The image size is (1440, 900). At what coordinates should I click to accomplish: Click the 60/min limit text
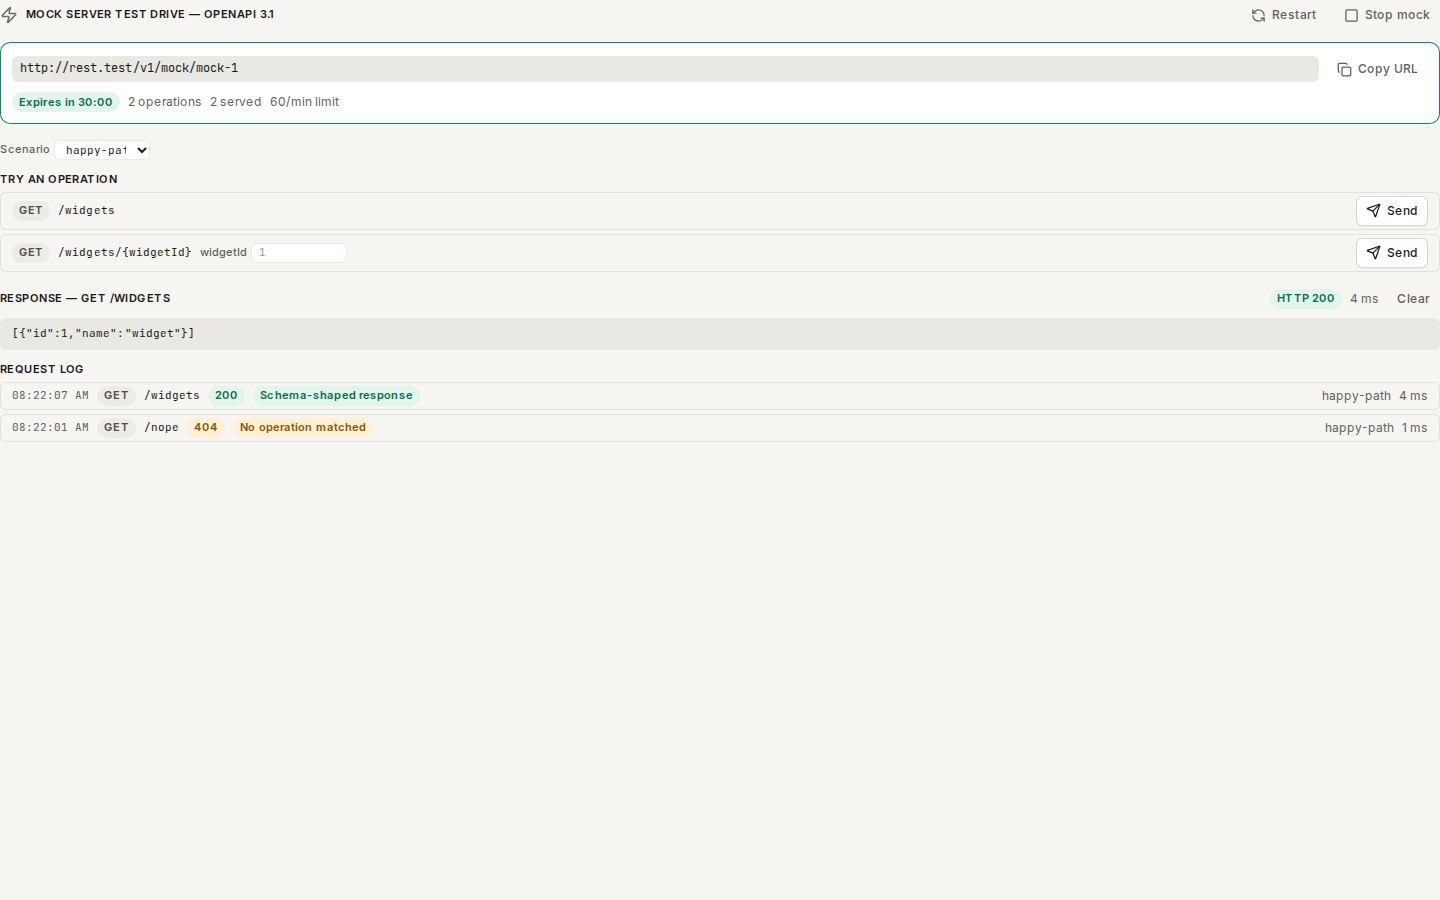point(305,102)
